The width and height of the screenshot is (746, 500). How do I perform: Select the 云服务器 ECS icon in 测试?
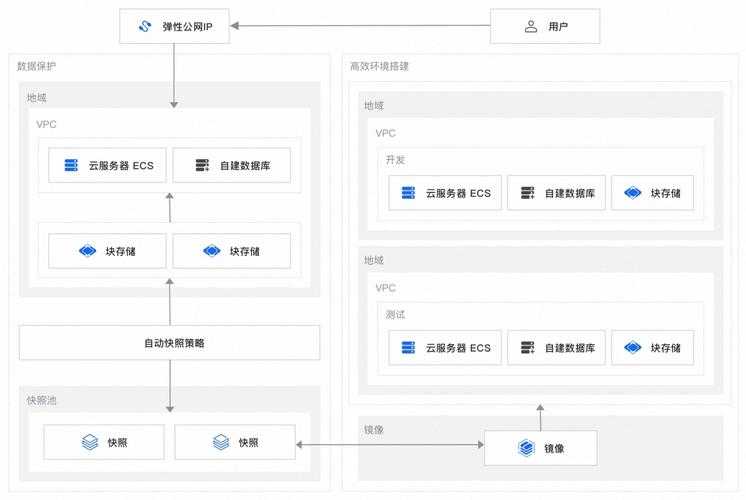pyautogui.click(x=408, y=347)
